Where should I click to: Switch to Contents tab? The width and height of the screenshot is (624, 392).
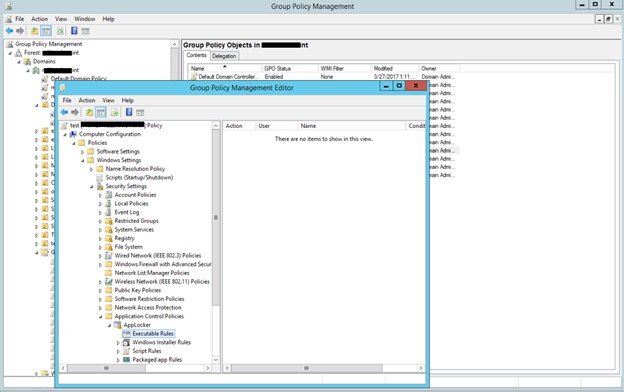pyautogui.click(x=197, y=55)
